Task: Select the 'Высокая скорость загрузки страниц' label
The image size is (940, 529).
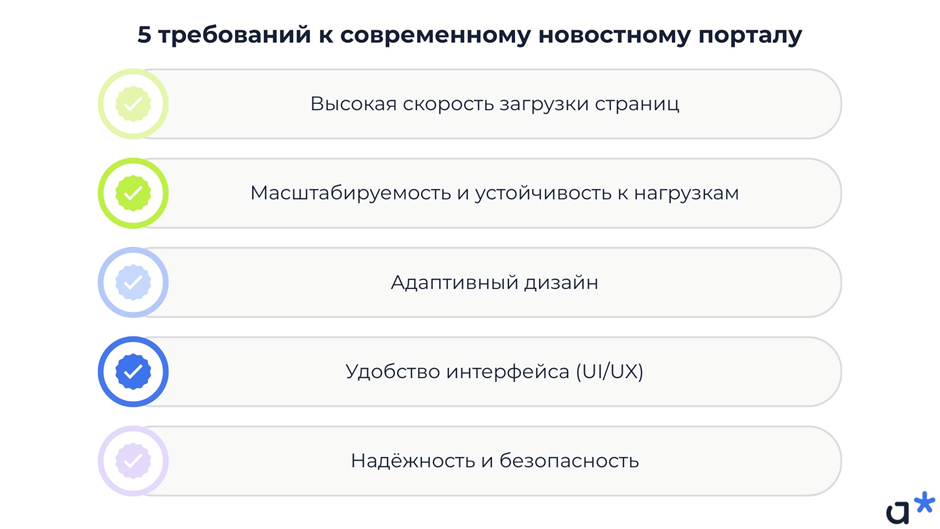Action: click(494, 104)
